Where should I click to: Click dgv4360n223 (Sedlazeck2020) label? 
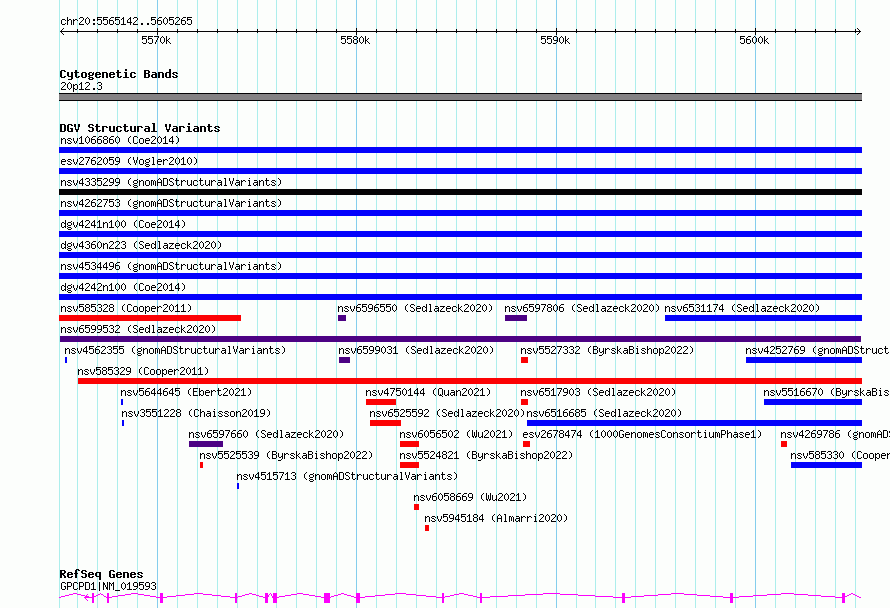pos(141,245)
